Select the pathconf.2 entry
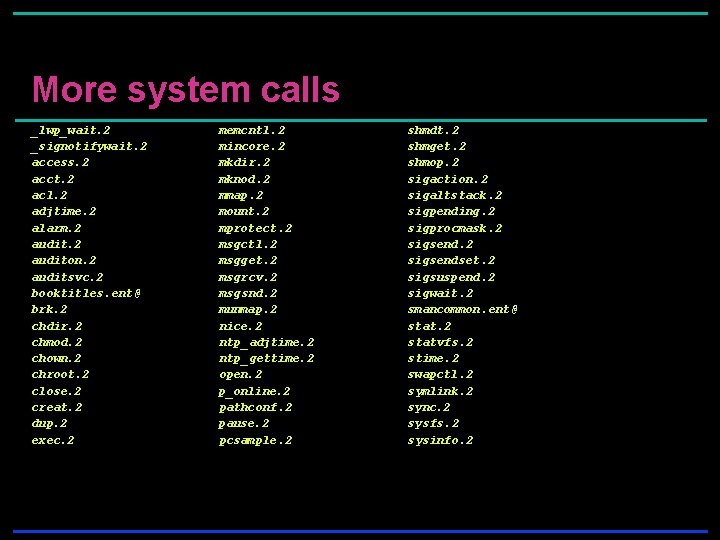This screenshot has height=540, width=720. (256, 408)
